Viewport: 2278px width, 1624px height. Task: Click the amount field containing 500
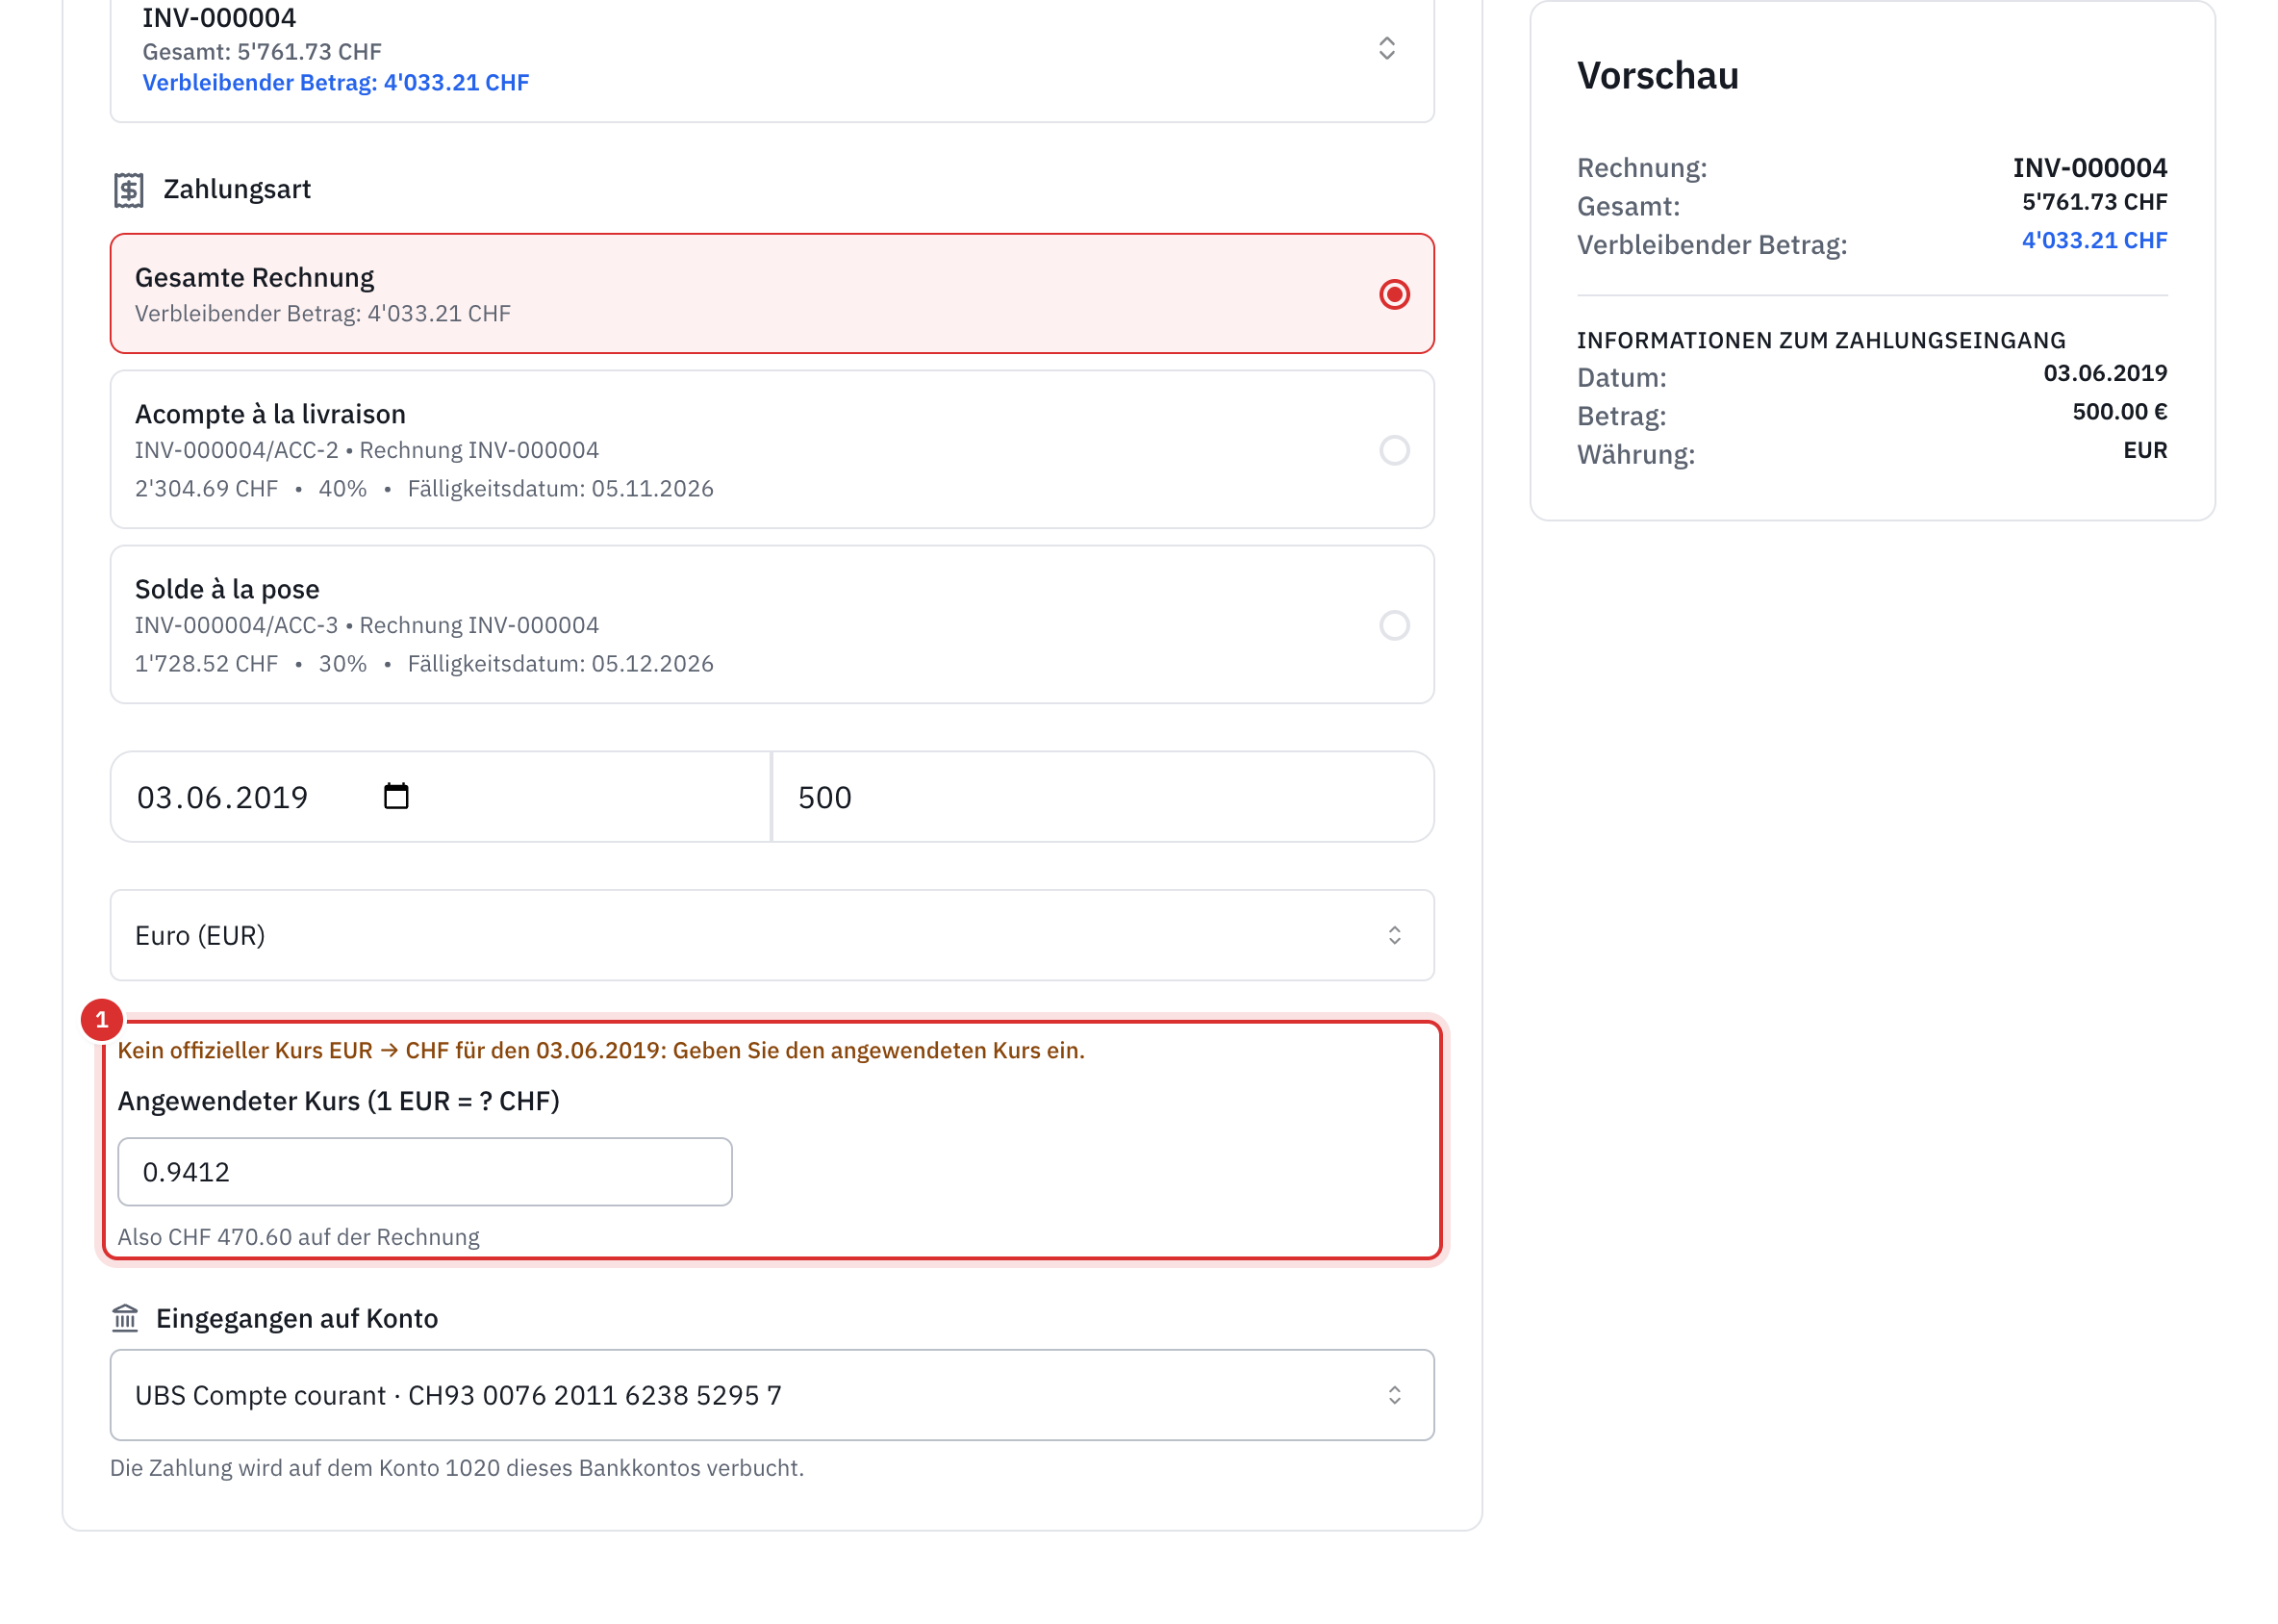click(x=1103, y=797)
